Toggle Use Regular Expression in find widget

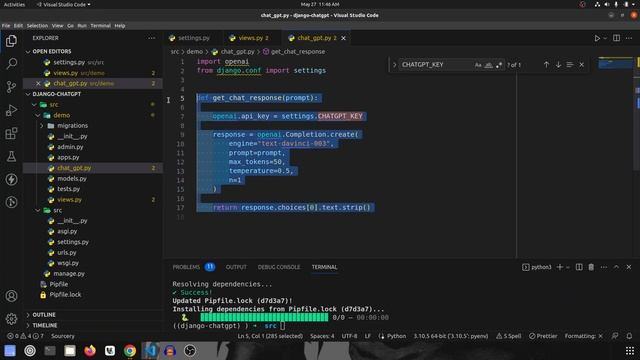coord(499,65)
